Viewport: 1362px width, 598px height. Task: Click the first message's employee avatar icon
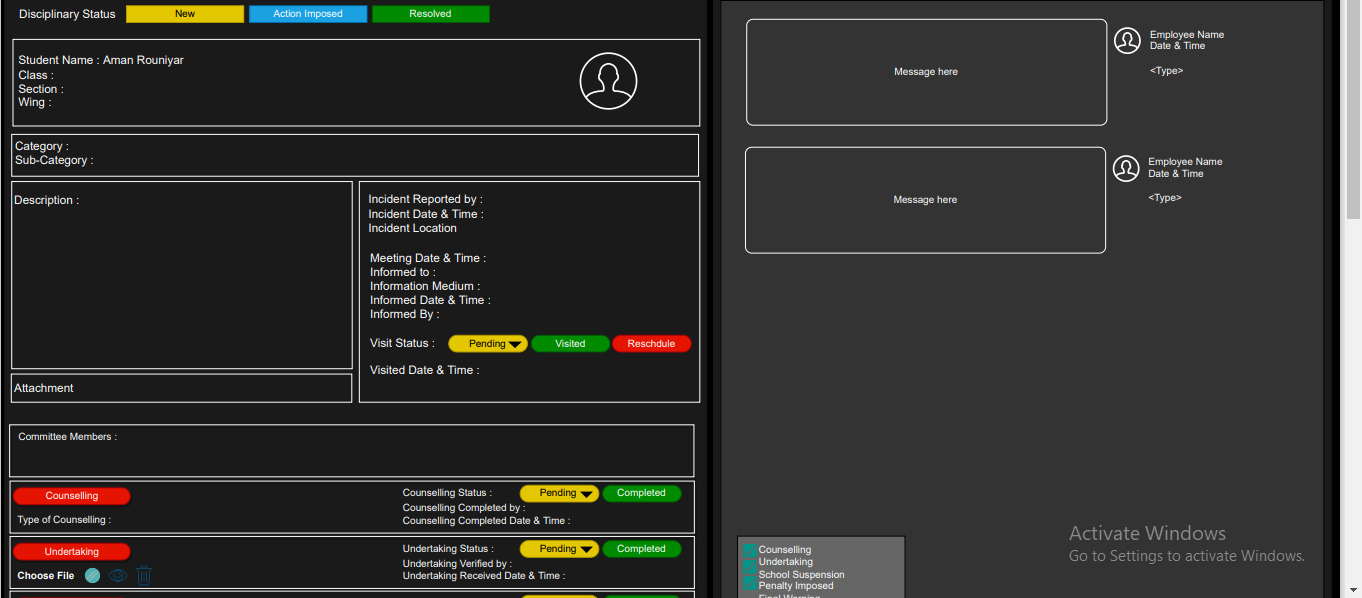click(x=1127, y=41)
